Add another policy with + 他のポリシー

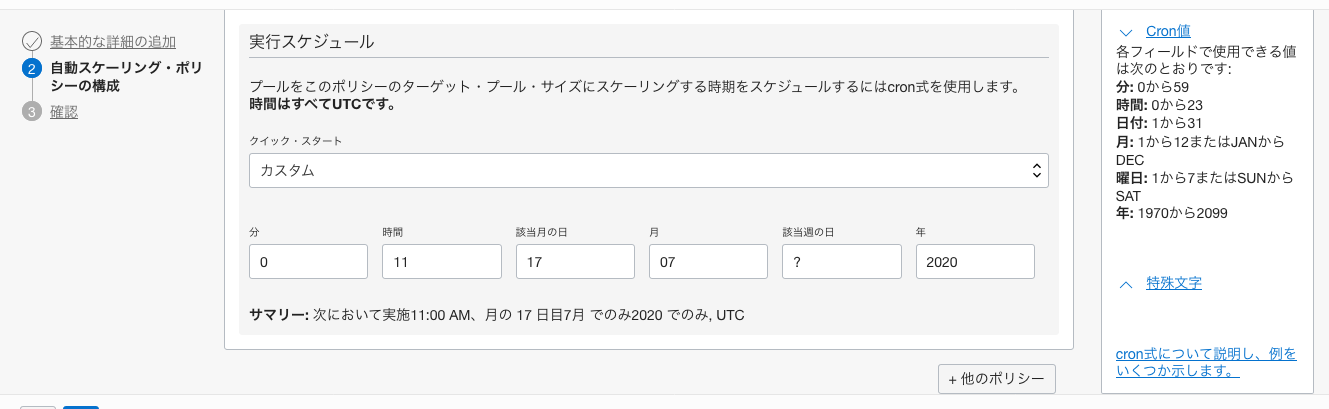[996, 379]
